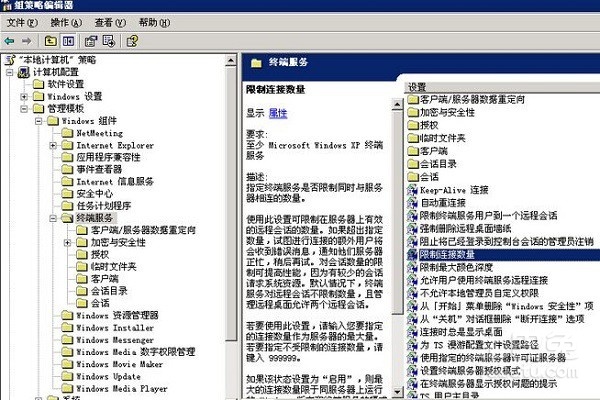The image size is (600, 400).
Task: Collapse the 计算机配置 tree node
Action: [10, 72]
